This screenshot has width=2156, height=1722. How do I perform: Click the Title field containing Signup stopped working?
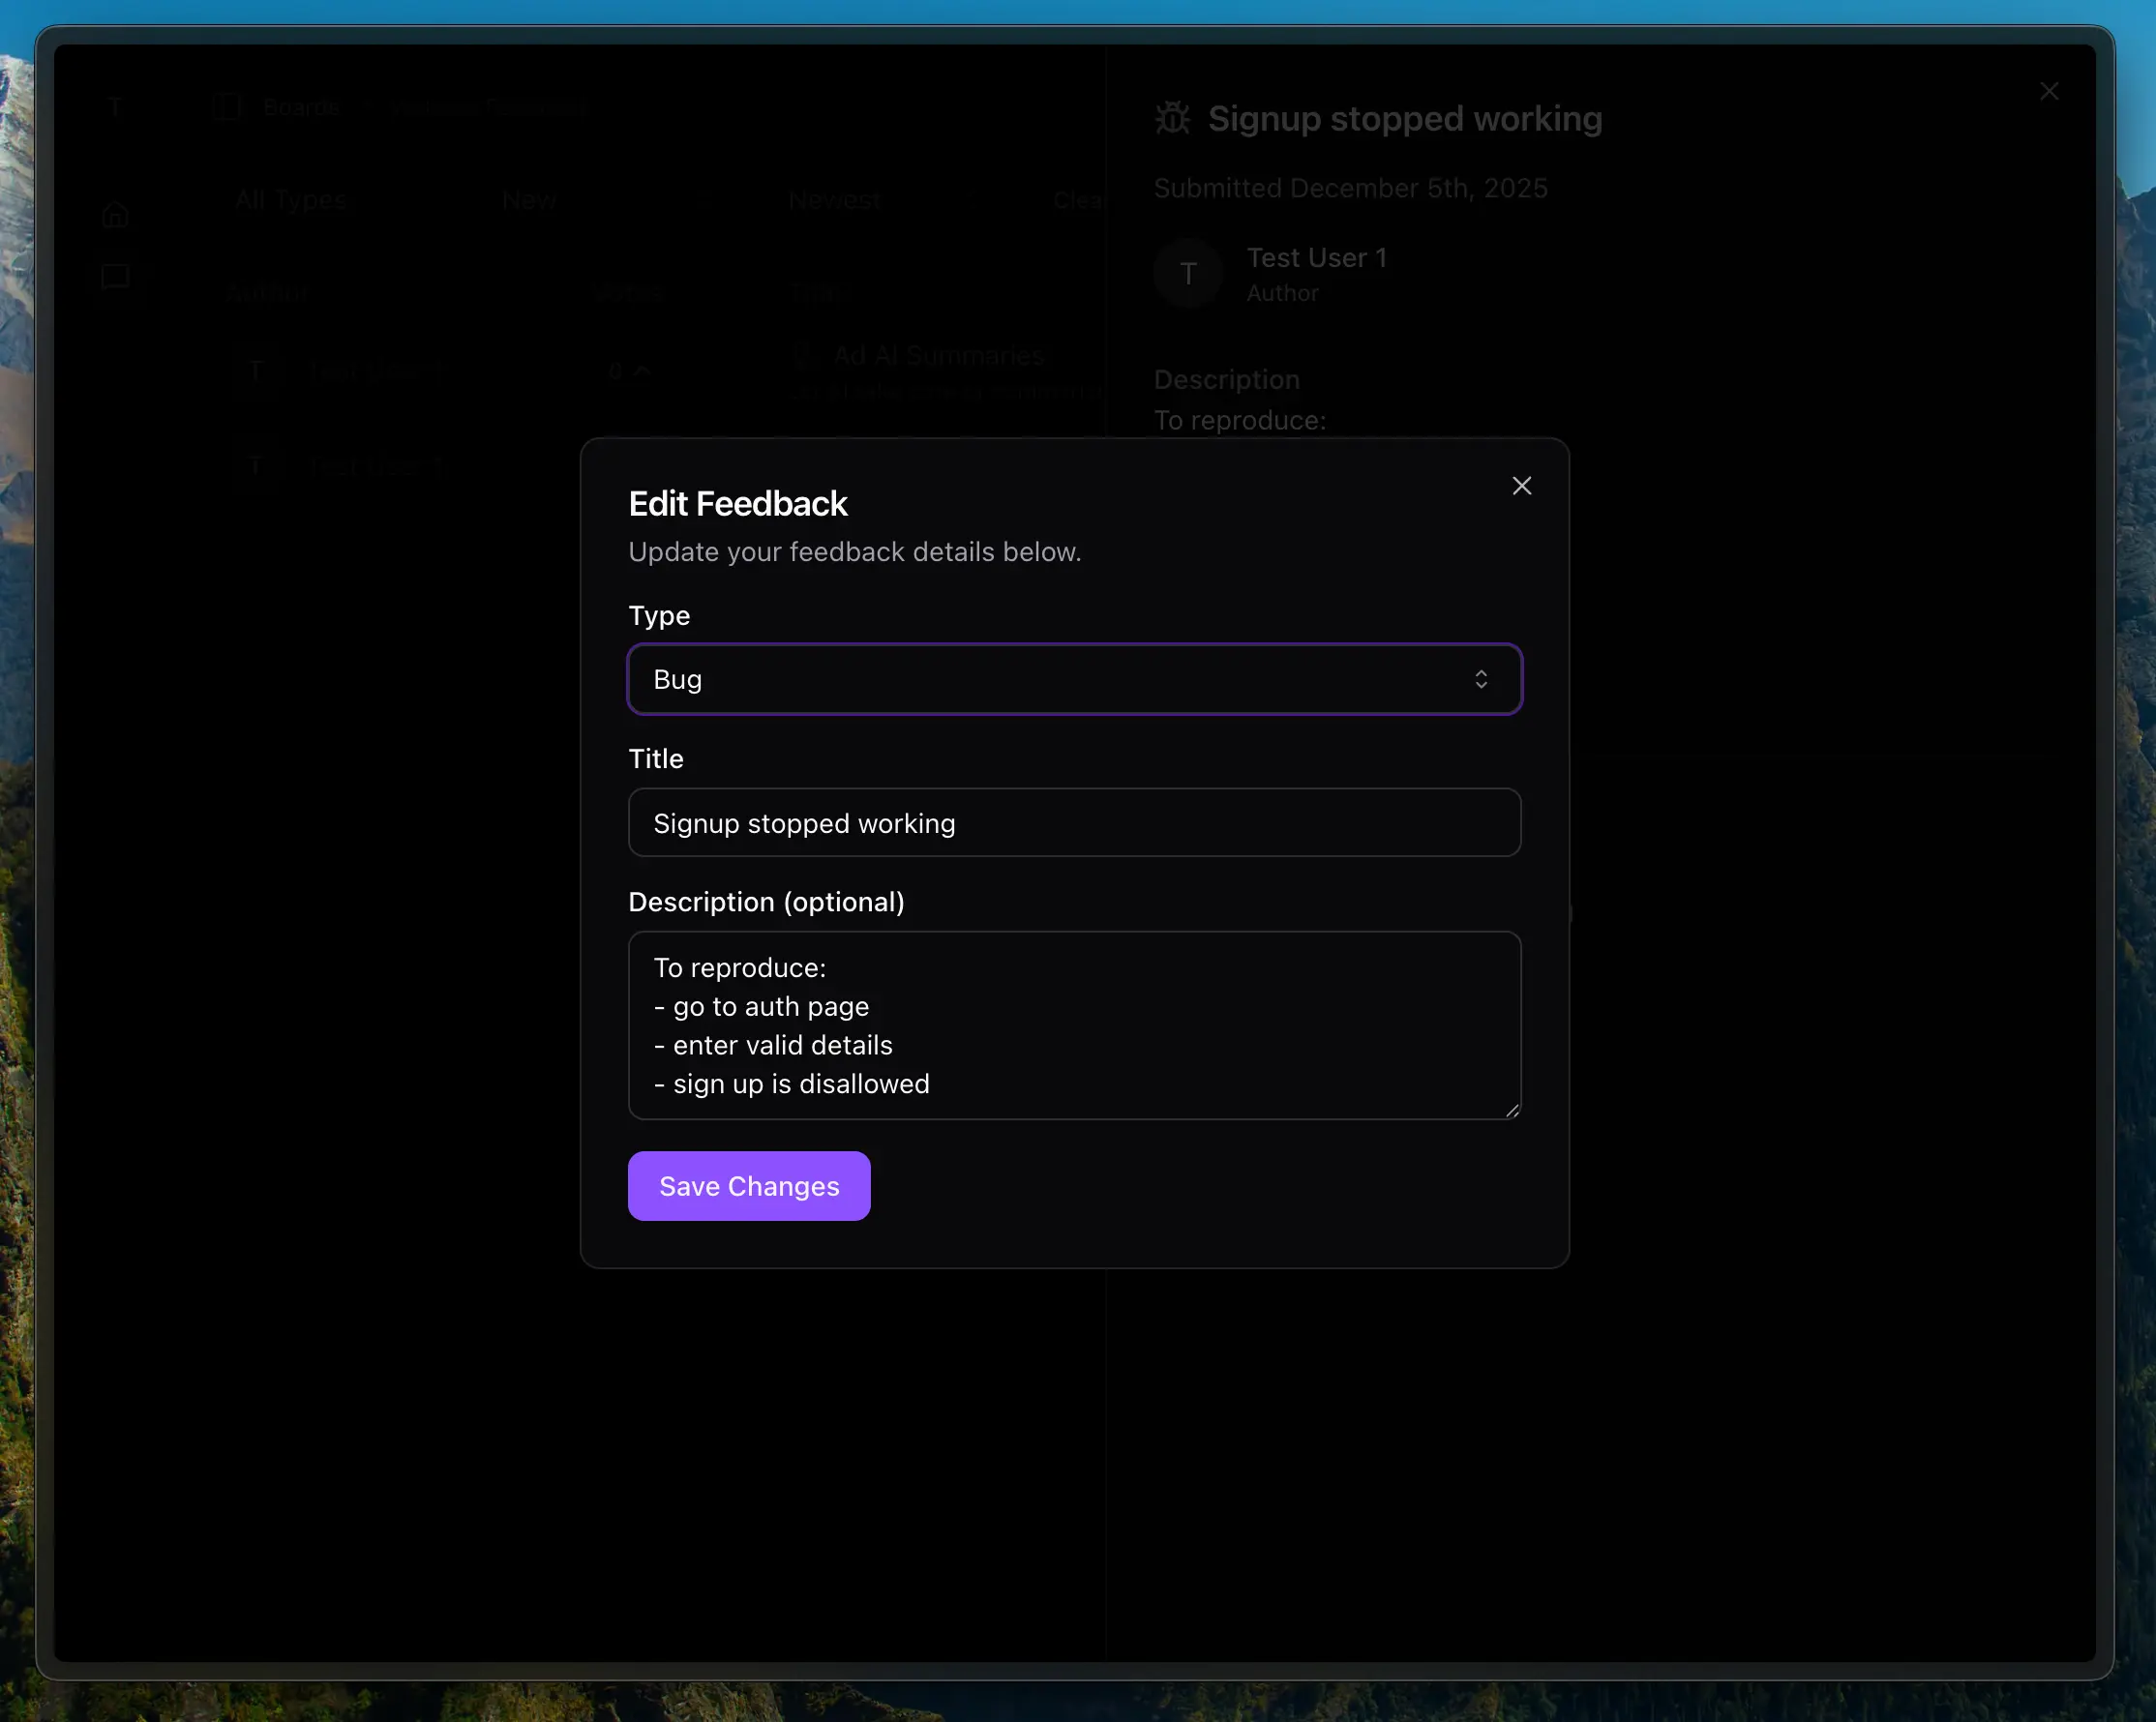[1074, 823]
